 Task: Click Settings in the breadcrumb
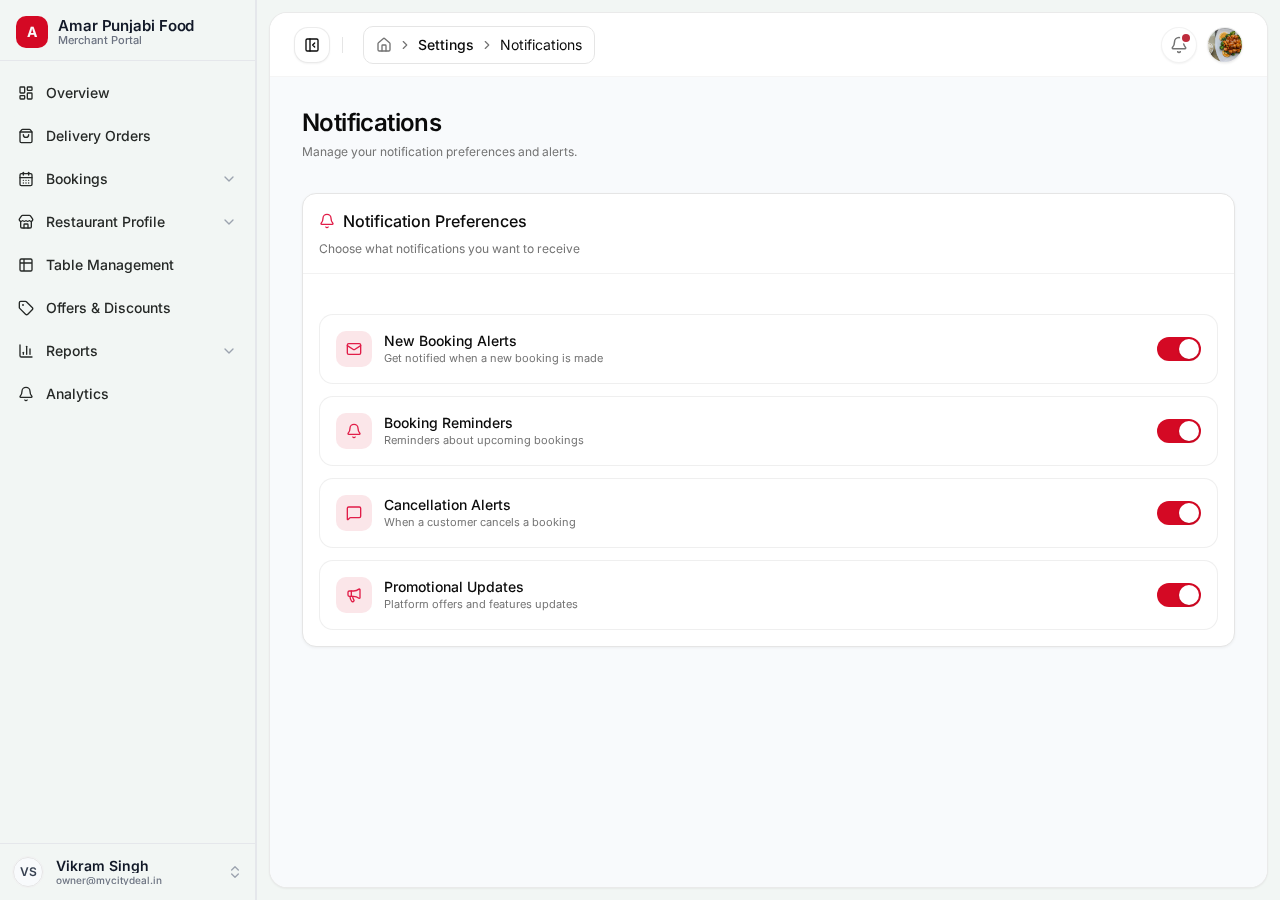coord(446,45)
